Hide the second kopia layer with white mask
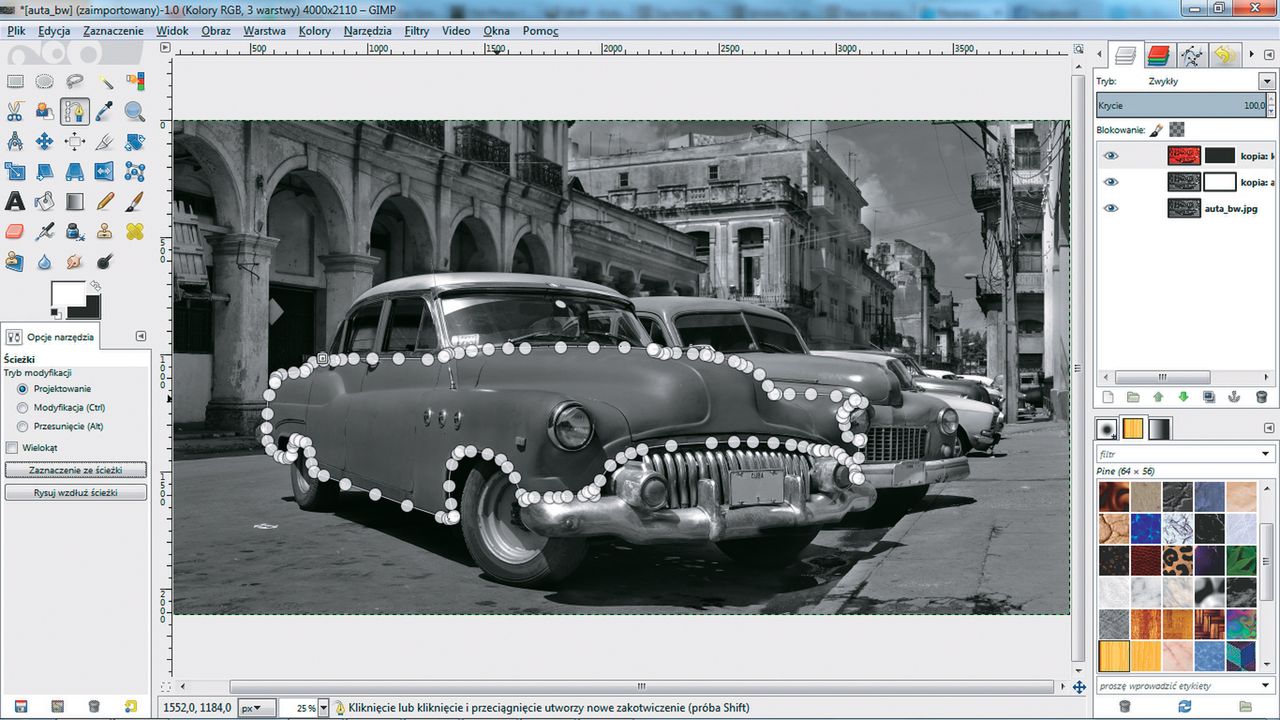 point(1110,182)
